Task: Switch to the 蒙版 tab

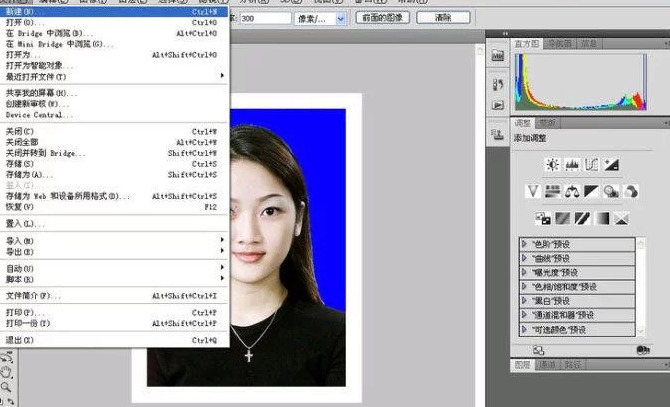Action: (x=547, y=123)
